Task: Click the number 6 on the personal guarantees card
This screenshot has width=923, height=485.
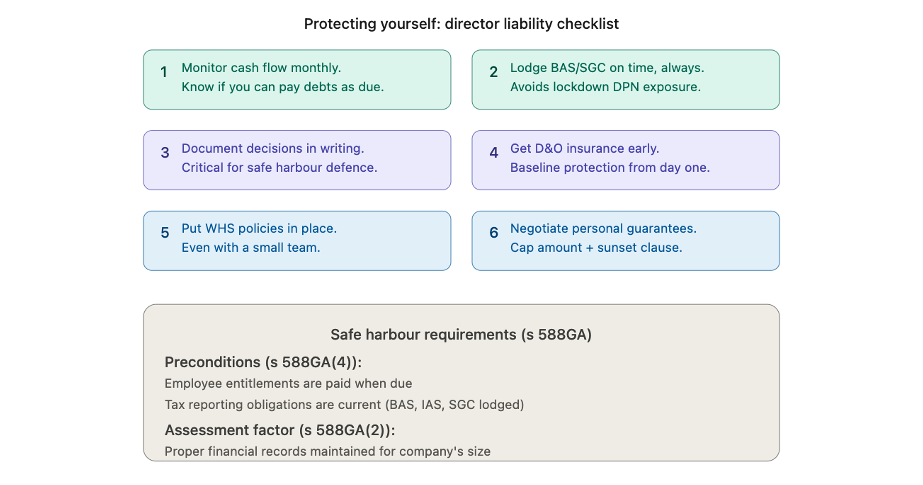Action: [493, 233]
